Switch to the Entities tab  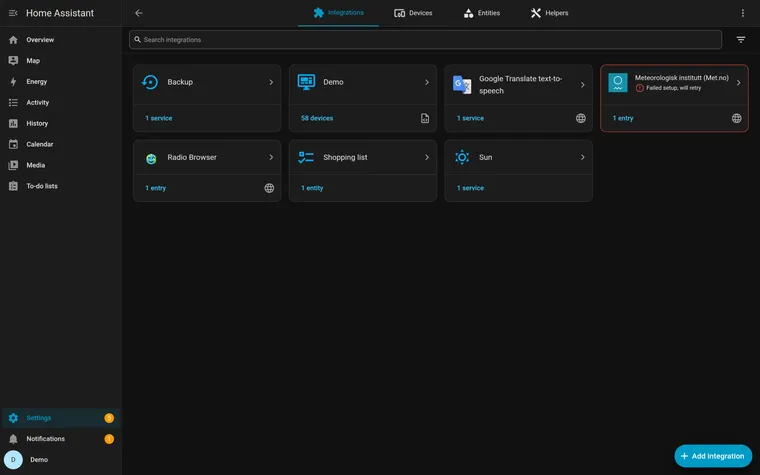click(x=481, y=13)
